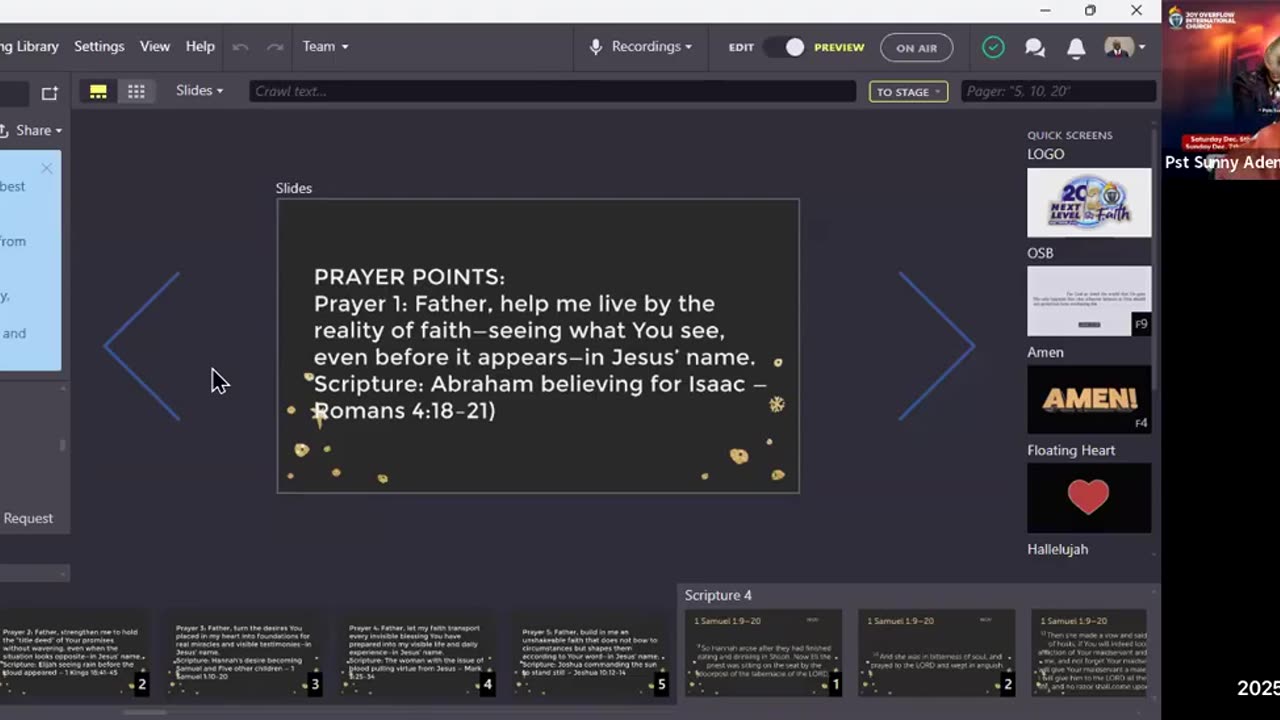Click the main slide preview
The width and height of the screenshot is (1280, 720).
click(538, 346)
